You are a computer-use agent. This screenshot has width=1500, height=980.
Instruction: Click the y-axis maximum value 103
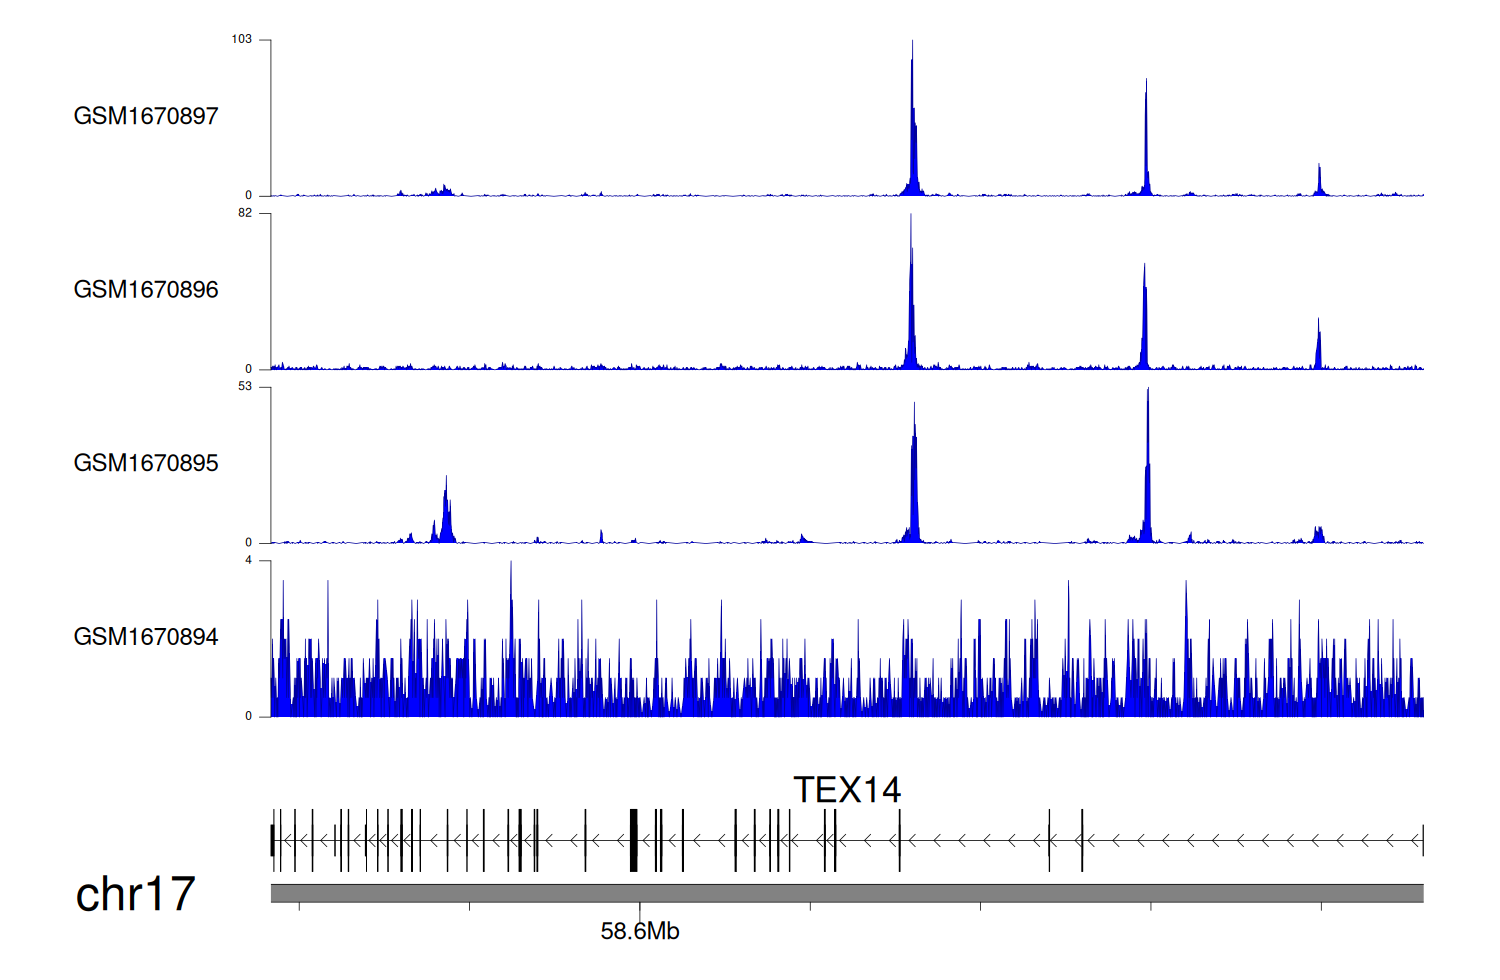click(241, 39)
